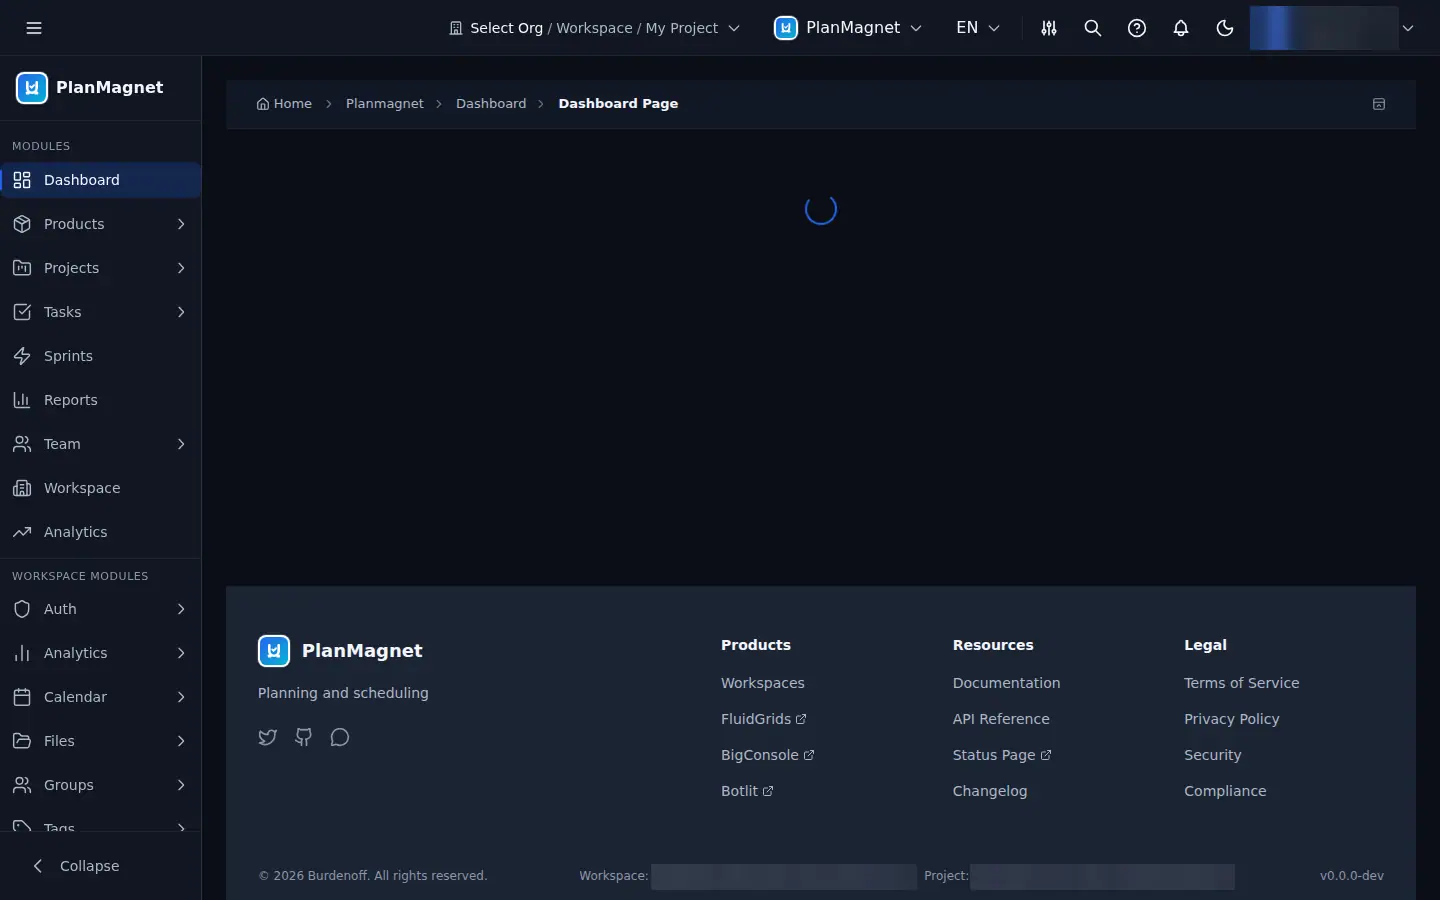The width and height of the screenshot is (1440, 900).
Task: Click the Tasks checkbox icon in sidebar
Action: pos(22,312)
